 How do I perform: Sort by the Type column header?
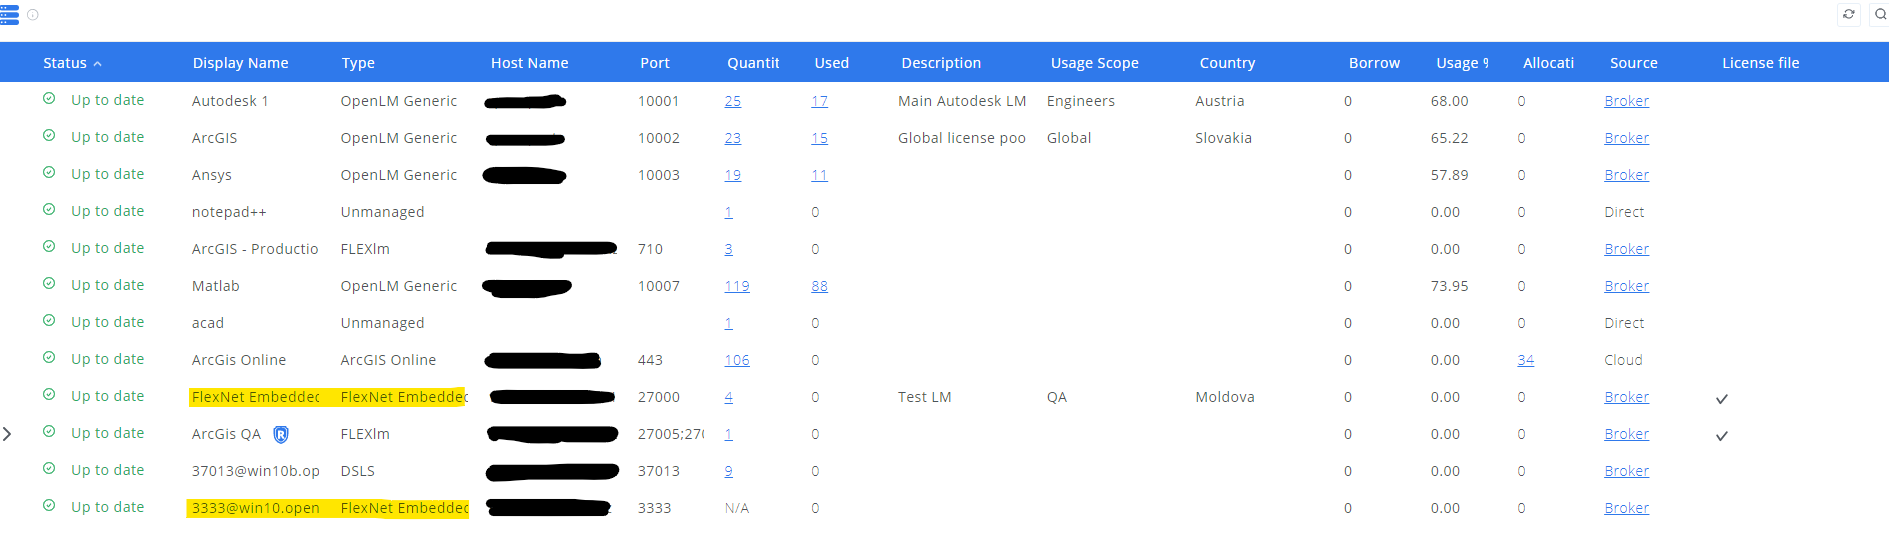(358, 63)
